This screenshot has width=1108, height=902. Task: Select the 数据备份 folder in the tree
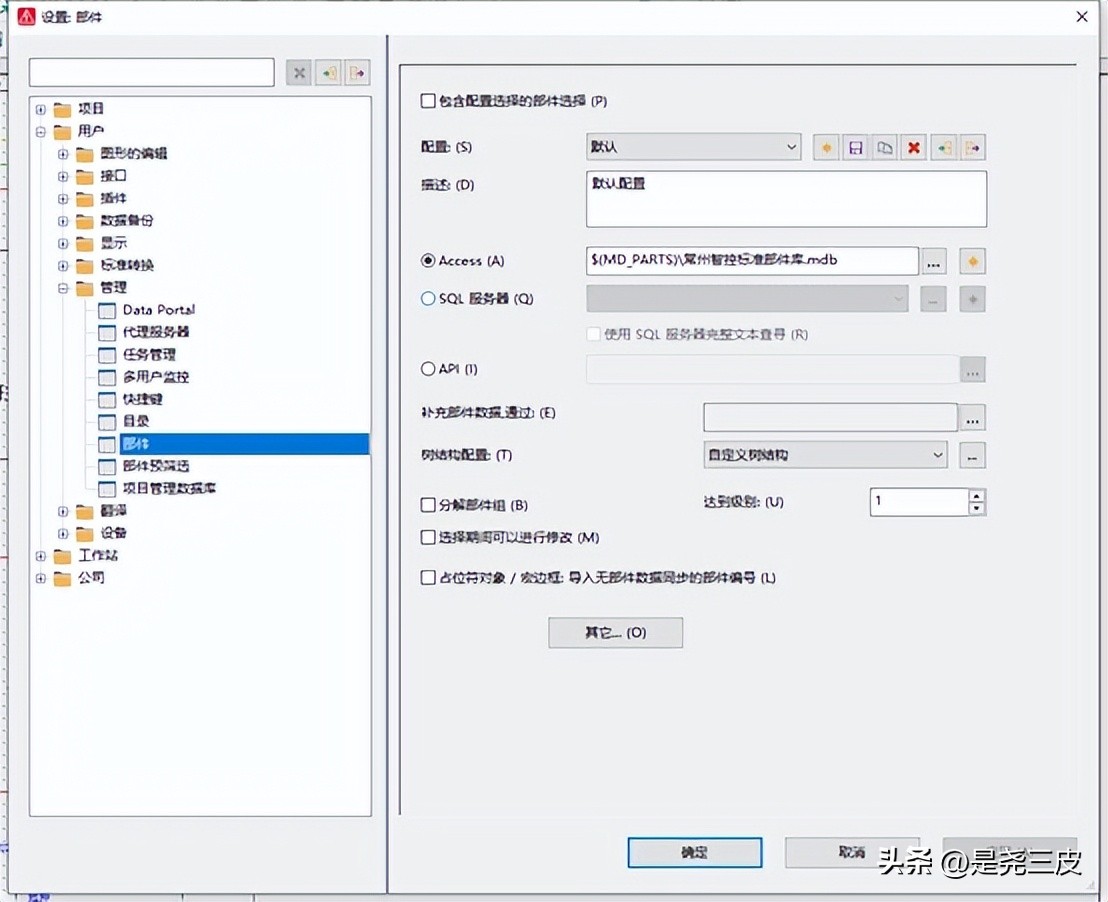pyautogui.click(x=126, y=221)
